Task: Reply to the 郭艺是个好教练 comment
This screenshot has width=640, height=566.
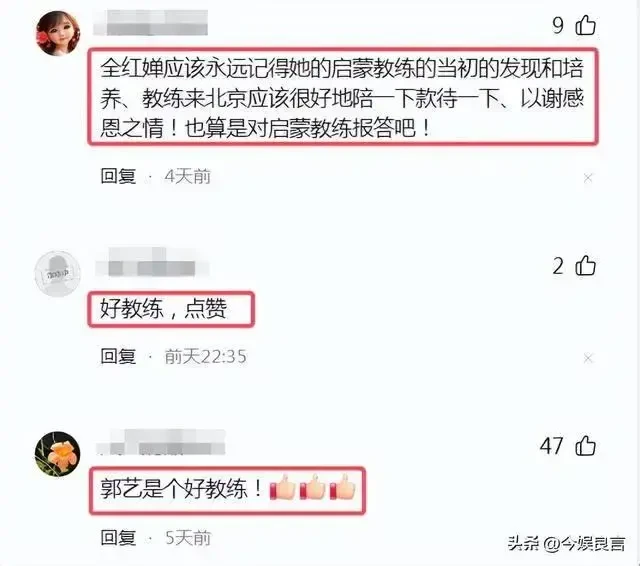Action: coord(118,537)
